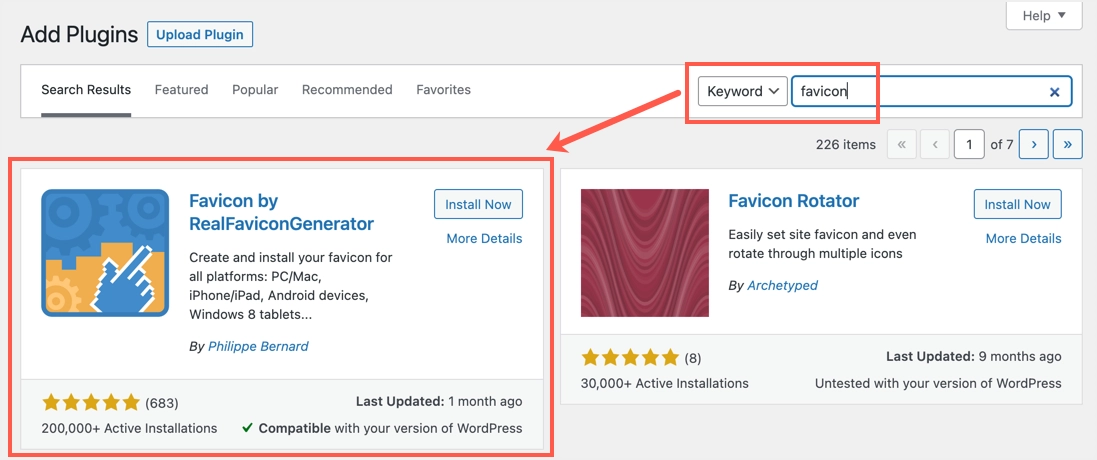The width and height of the screenshot is (1097, 460).
Task: Install the Favicon Rotator plugin
Action: click(x=1017, y=204)
